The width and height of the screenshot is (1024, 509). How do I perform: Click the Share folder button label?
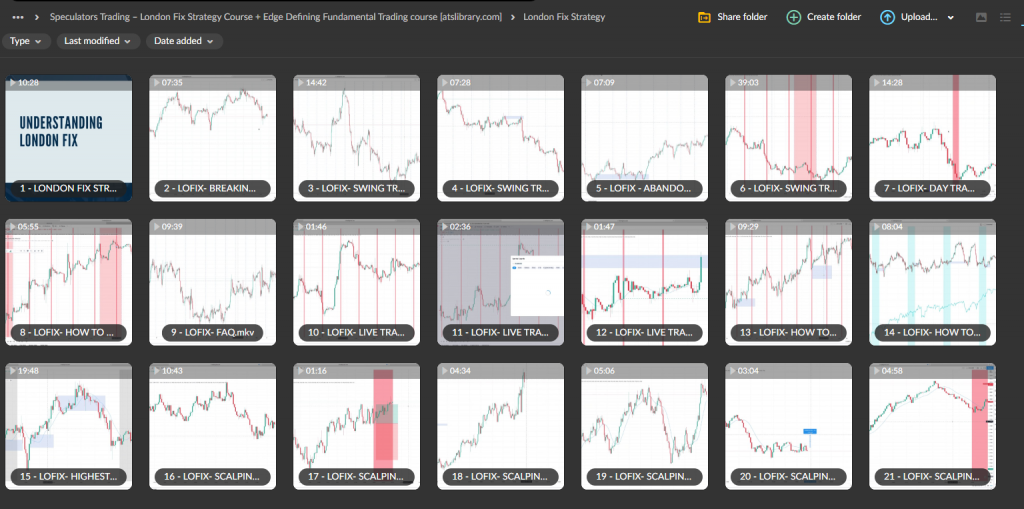[742, 17]
